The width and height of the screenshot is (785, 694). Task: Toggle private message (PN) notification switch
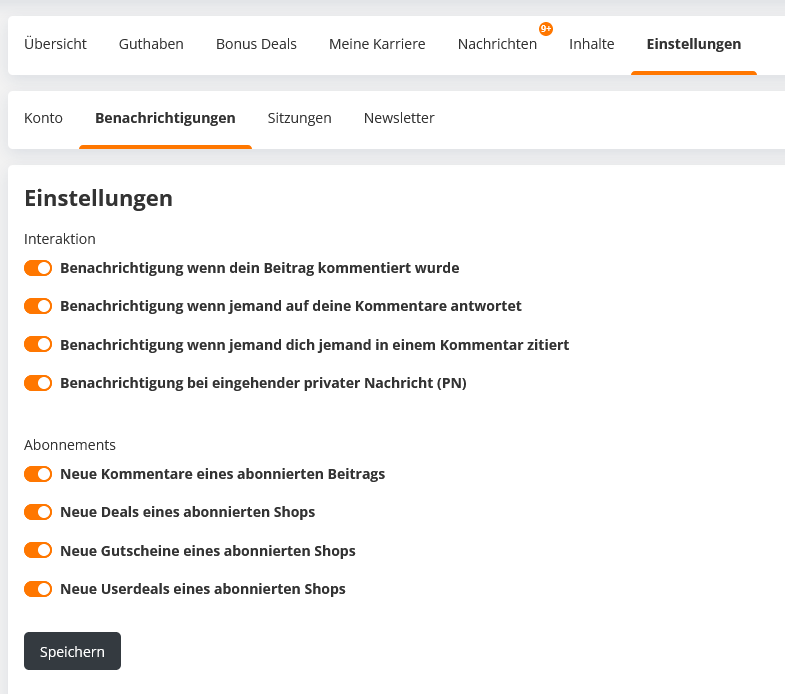point(38,383)
